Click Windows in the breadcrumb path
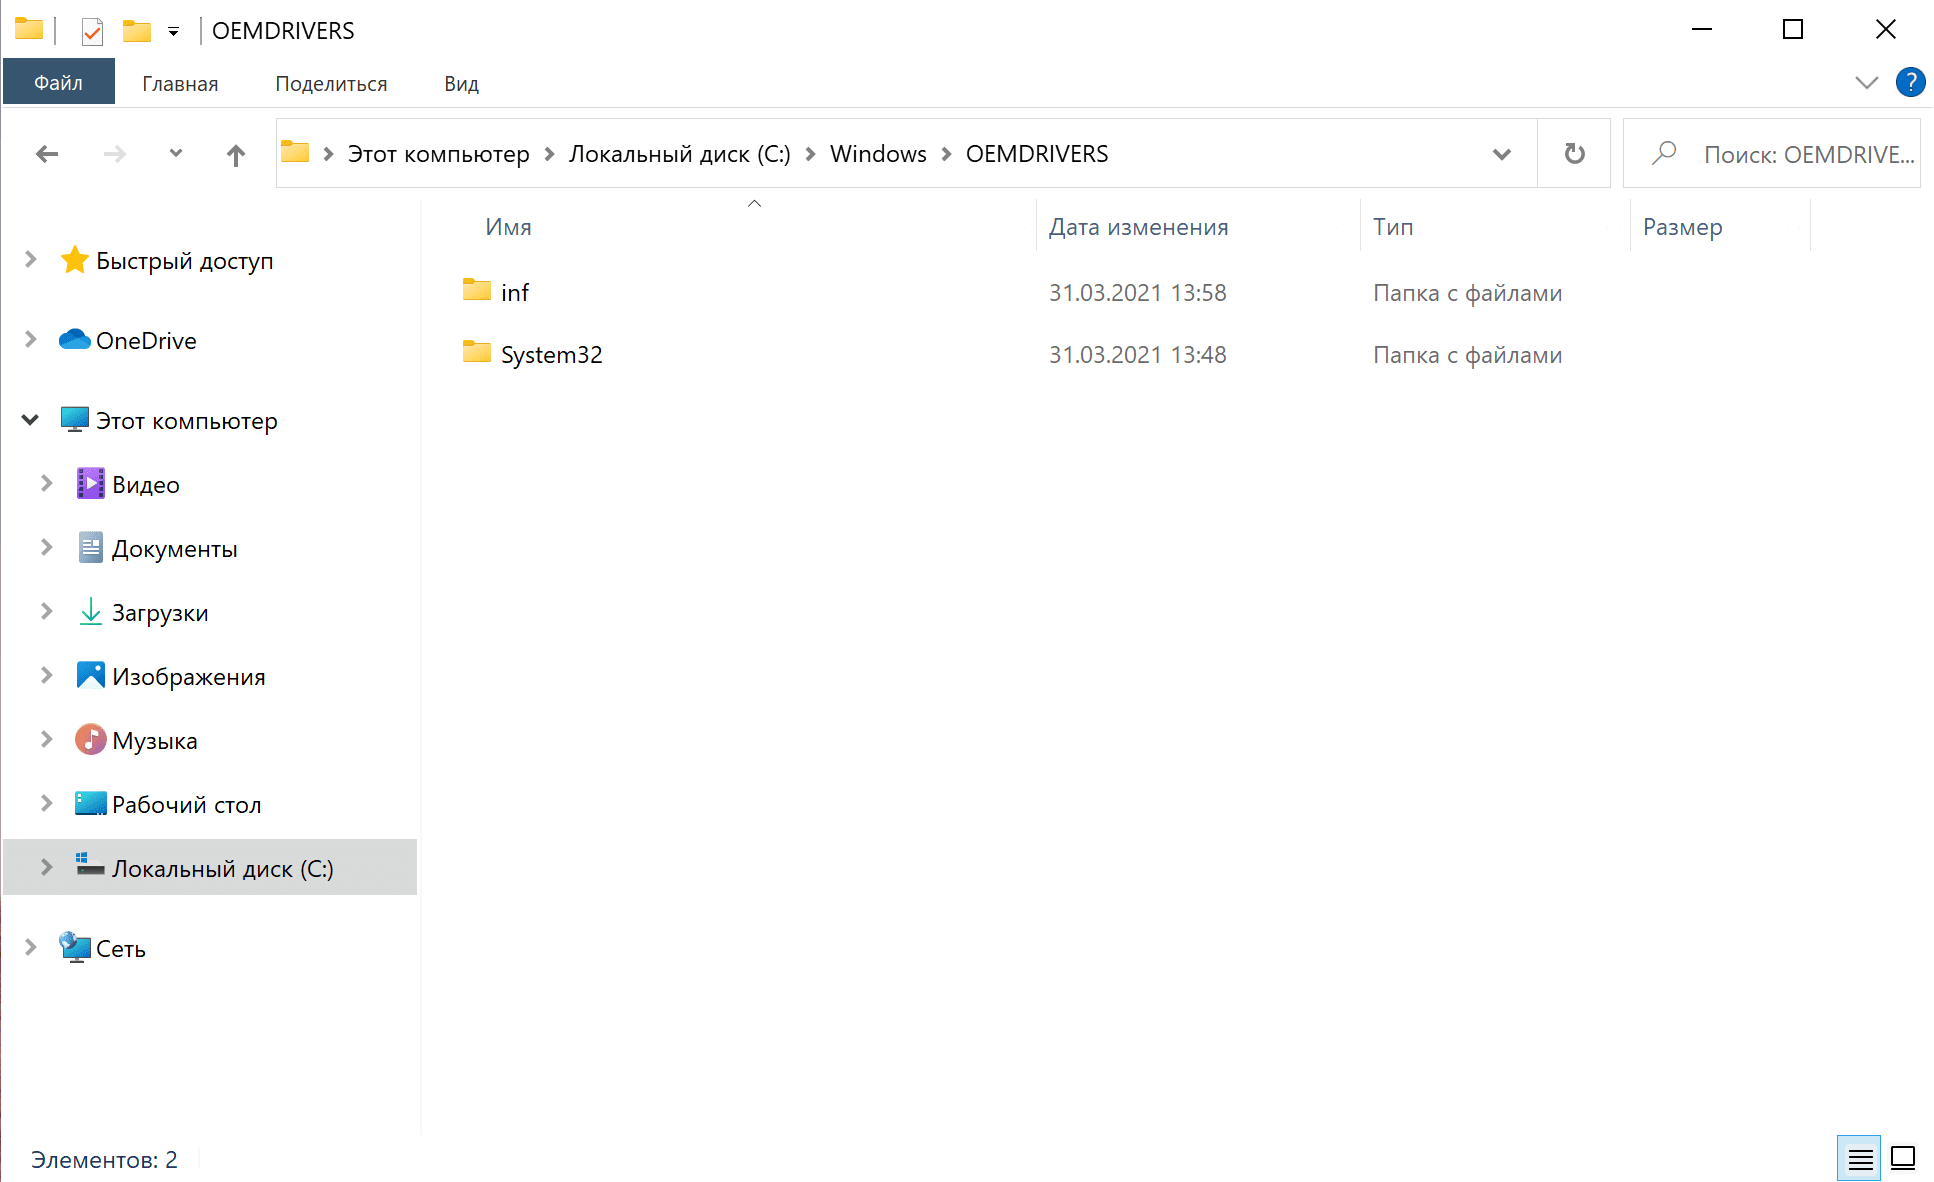 coord(877,154)
